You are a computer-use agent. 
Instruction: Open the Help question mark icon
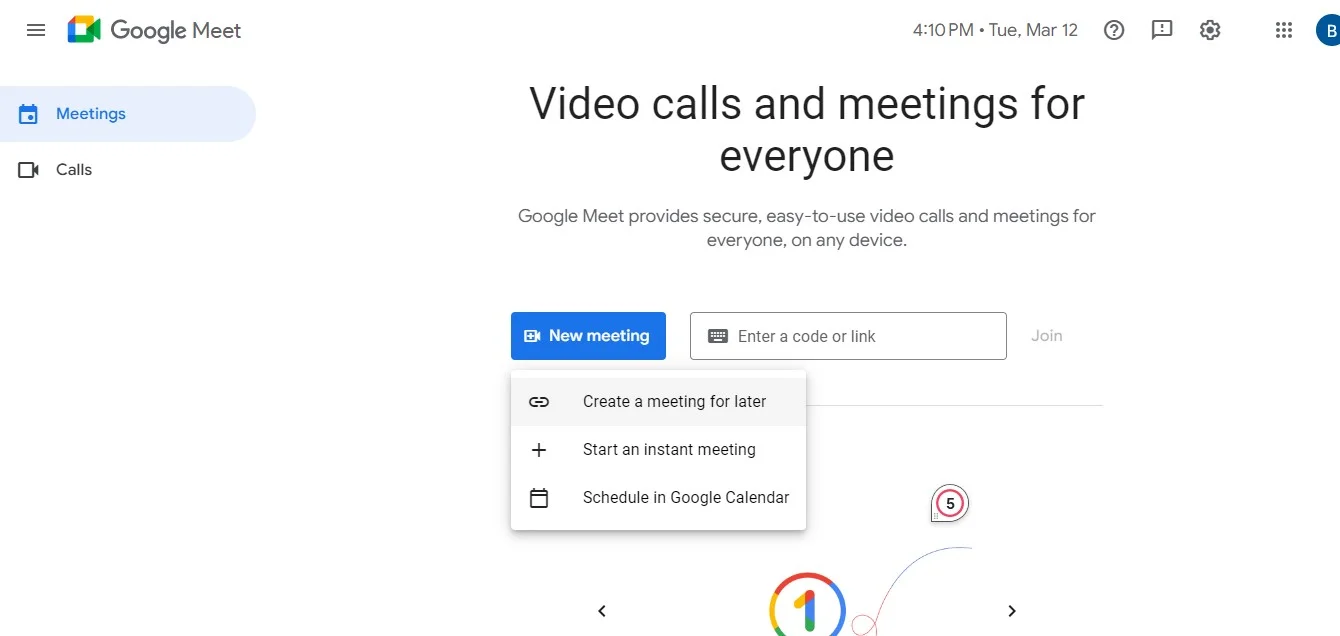tap(1114, 30)
